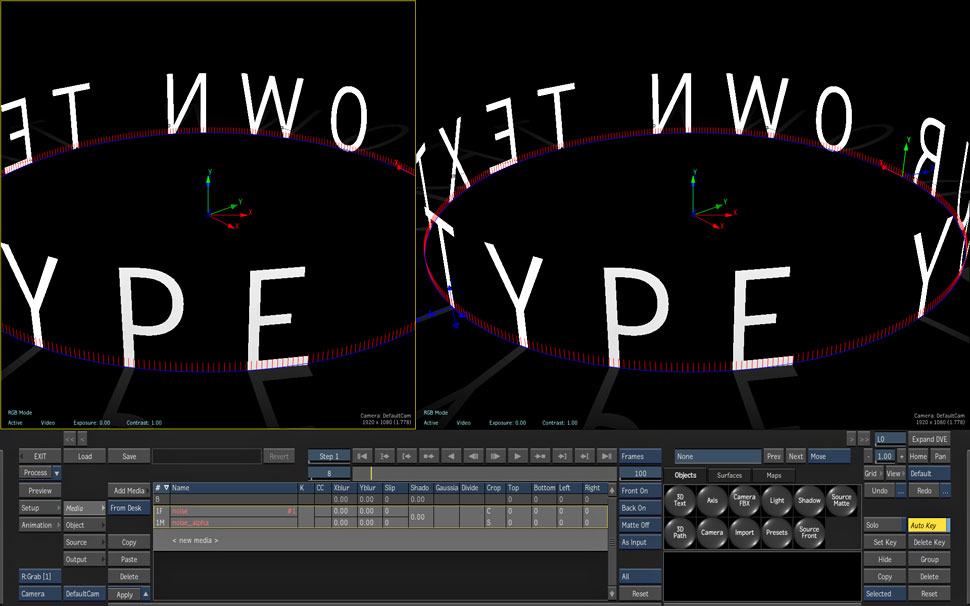The image size is (970, 606).
Task: Insert a Light node
Action: point(777,500)
